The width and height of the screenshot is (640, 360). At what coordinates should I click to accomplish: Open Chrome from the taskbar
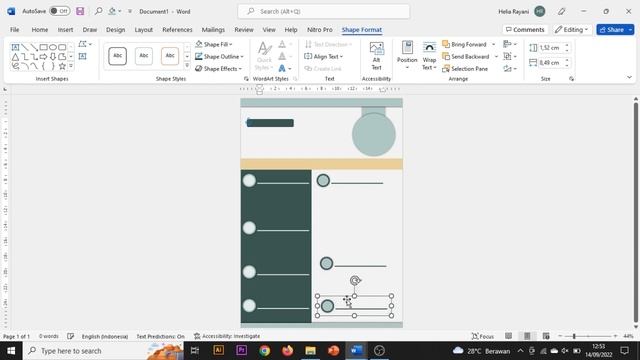coord(264,351)
